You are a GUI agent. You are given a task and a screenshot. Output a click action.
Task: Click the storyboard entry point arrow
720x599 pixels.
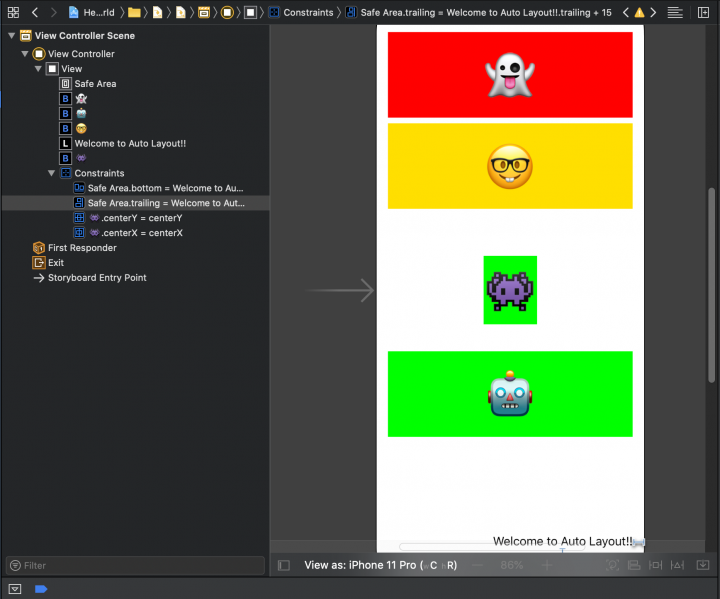(340, 290)
